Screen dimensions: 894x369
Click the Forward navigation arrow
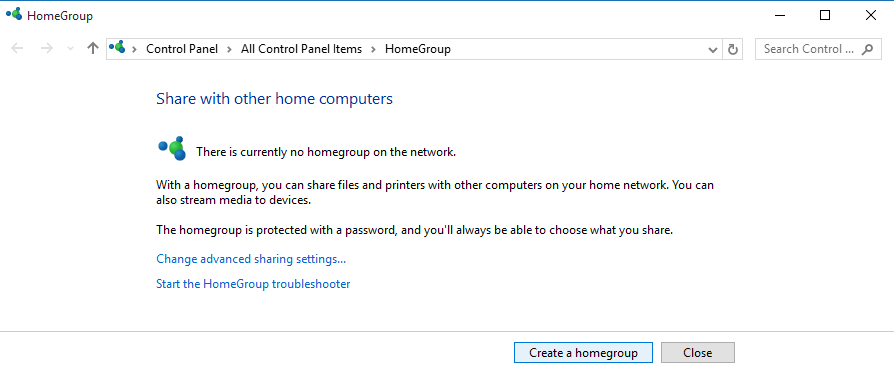(x=46, y=48)
